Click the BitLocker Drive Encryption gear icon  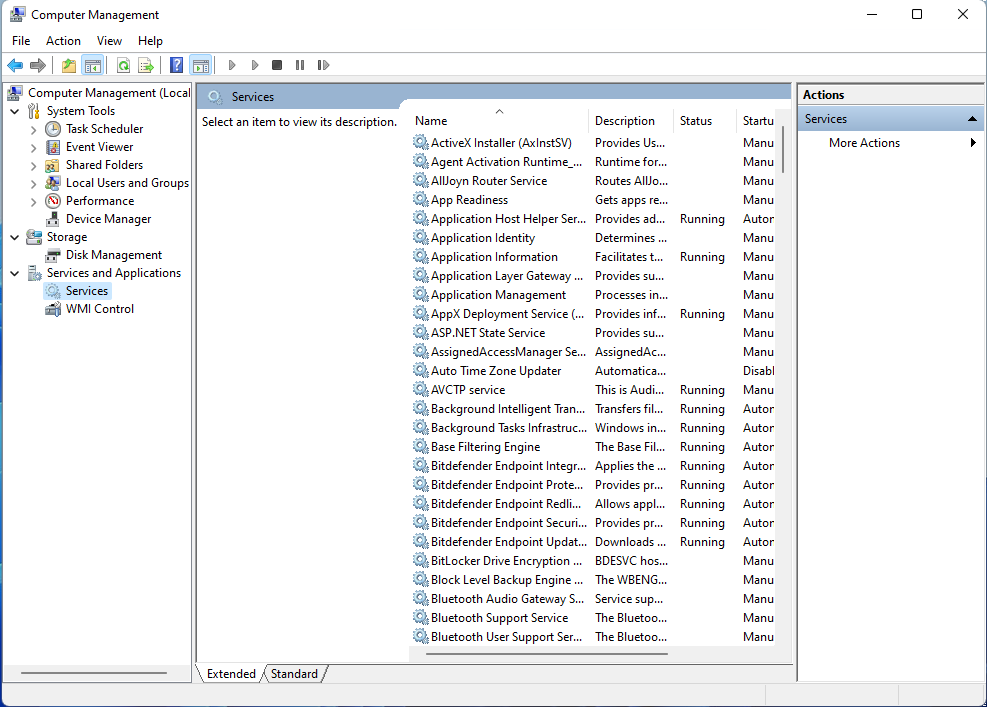tap(420, 561)
